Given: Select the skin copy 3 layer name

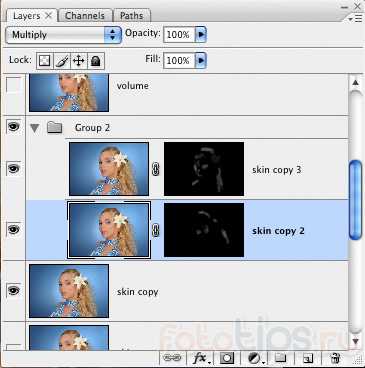Looking at the screenshot, I should point(277,170).
